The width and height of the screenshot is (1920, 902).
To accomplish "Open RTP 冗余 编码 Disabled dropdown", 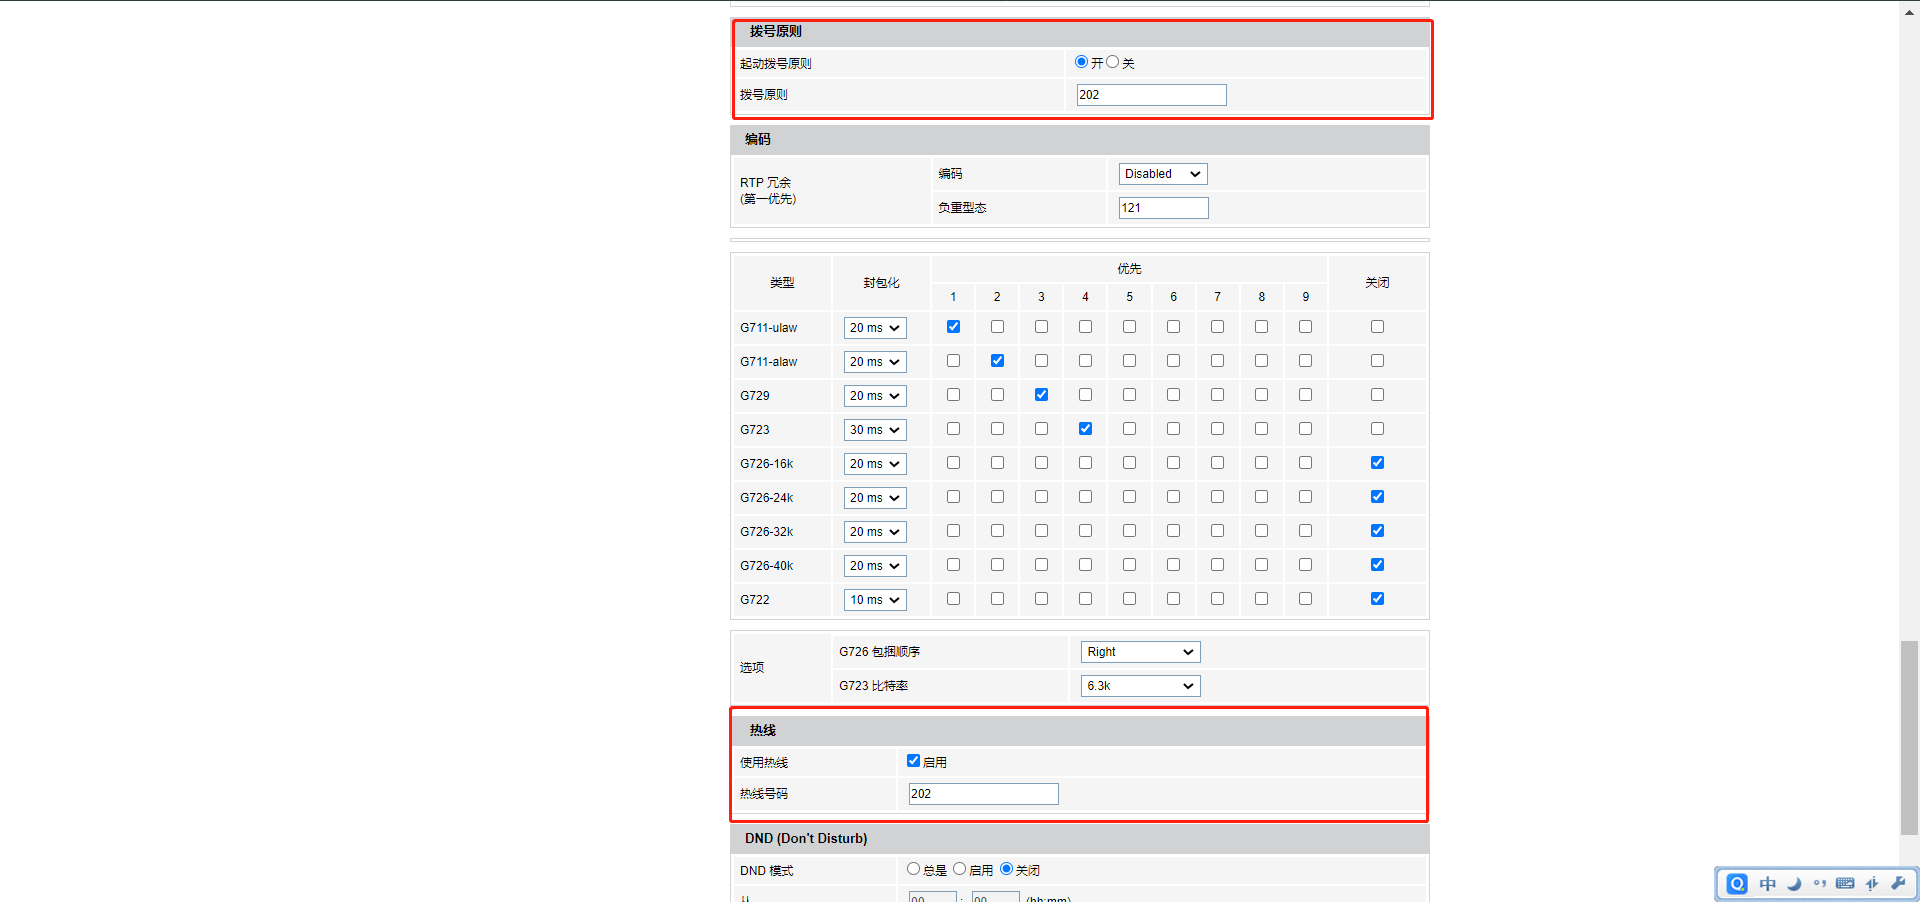I will pyautogui.click(x=1162, y=174).
